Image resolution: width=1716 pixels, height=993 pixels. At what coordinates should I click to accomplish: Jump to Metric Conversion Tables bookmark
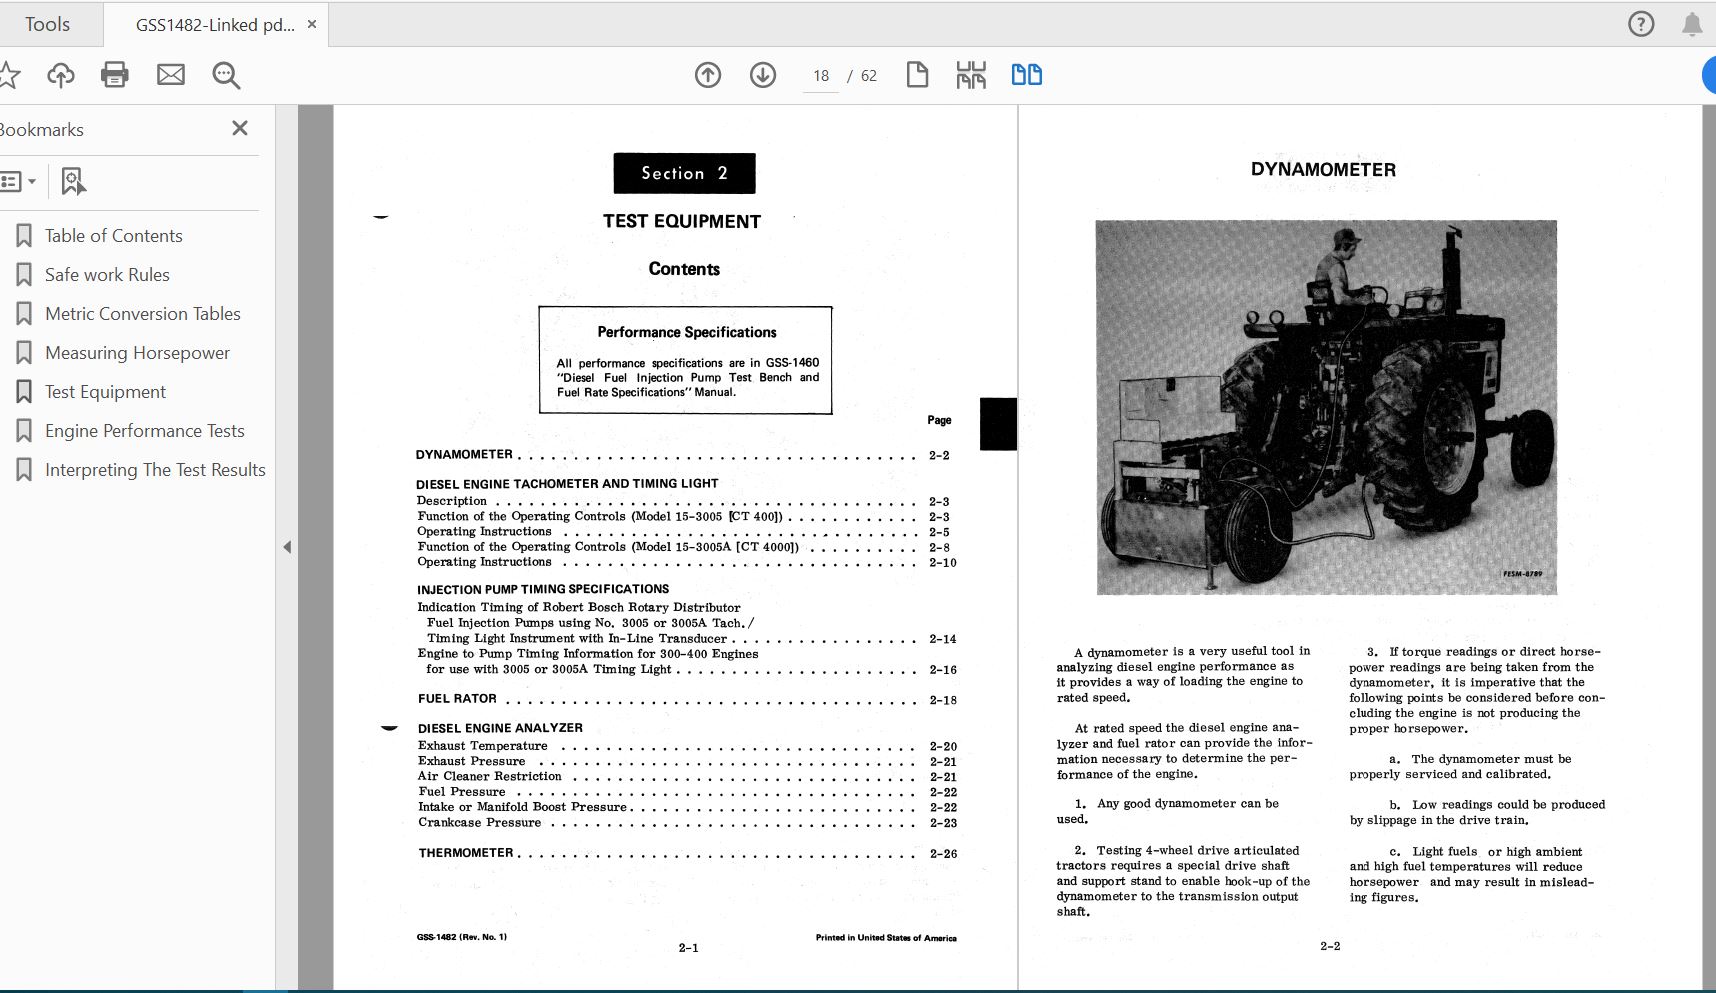coord(142,314)
